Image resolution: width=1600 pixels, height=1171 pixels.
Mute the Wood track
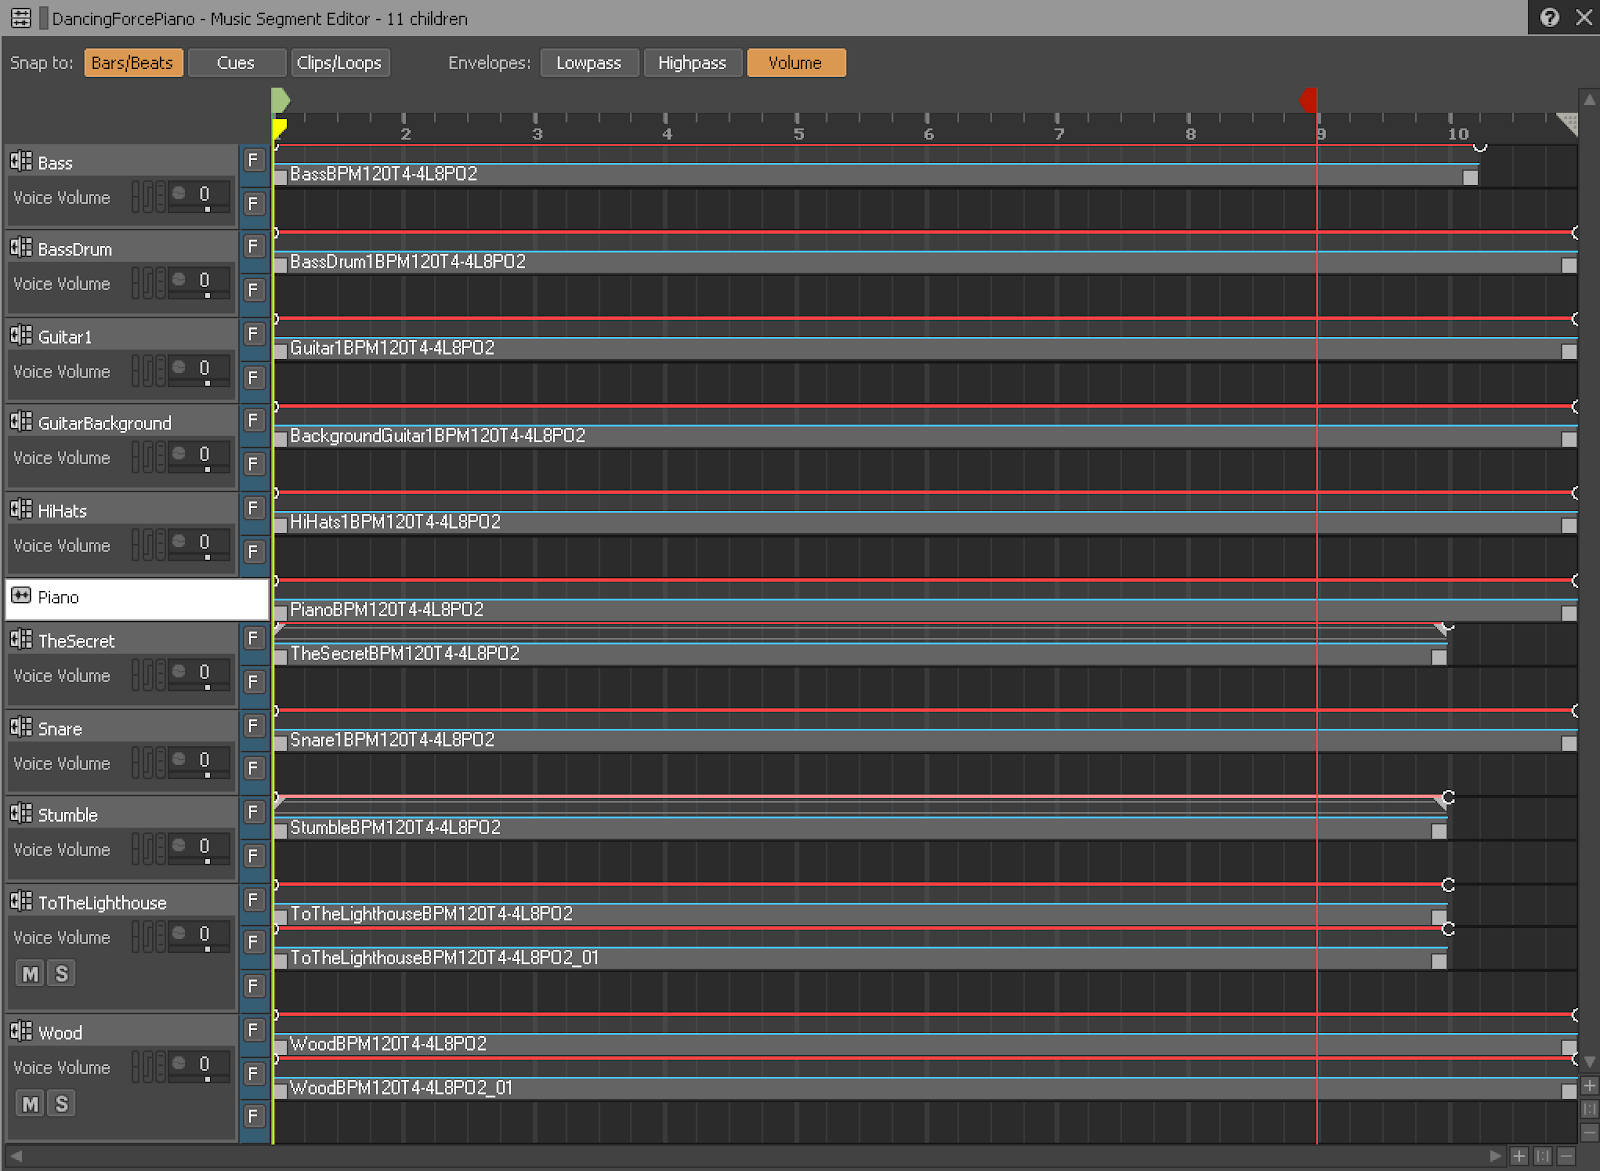tap(31, 1104)
